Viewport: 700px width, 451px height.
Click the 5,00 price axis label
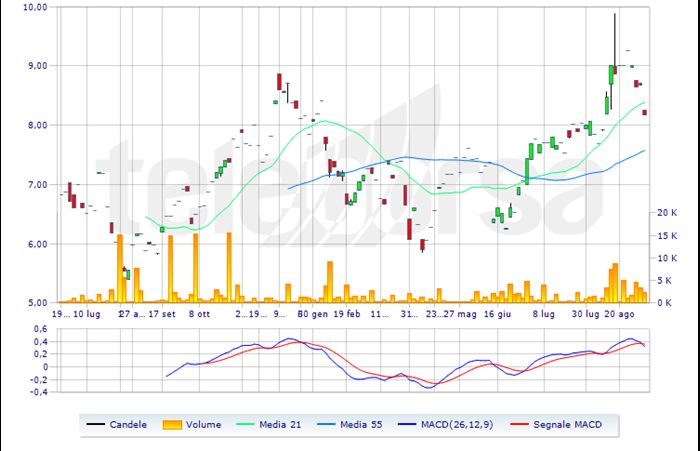coord(38,303)
